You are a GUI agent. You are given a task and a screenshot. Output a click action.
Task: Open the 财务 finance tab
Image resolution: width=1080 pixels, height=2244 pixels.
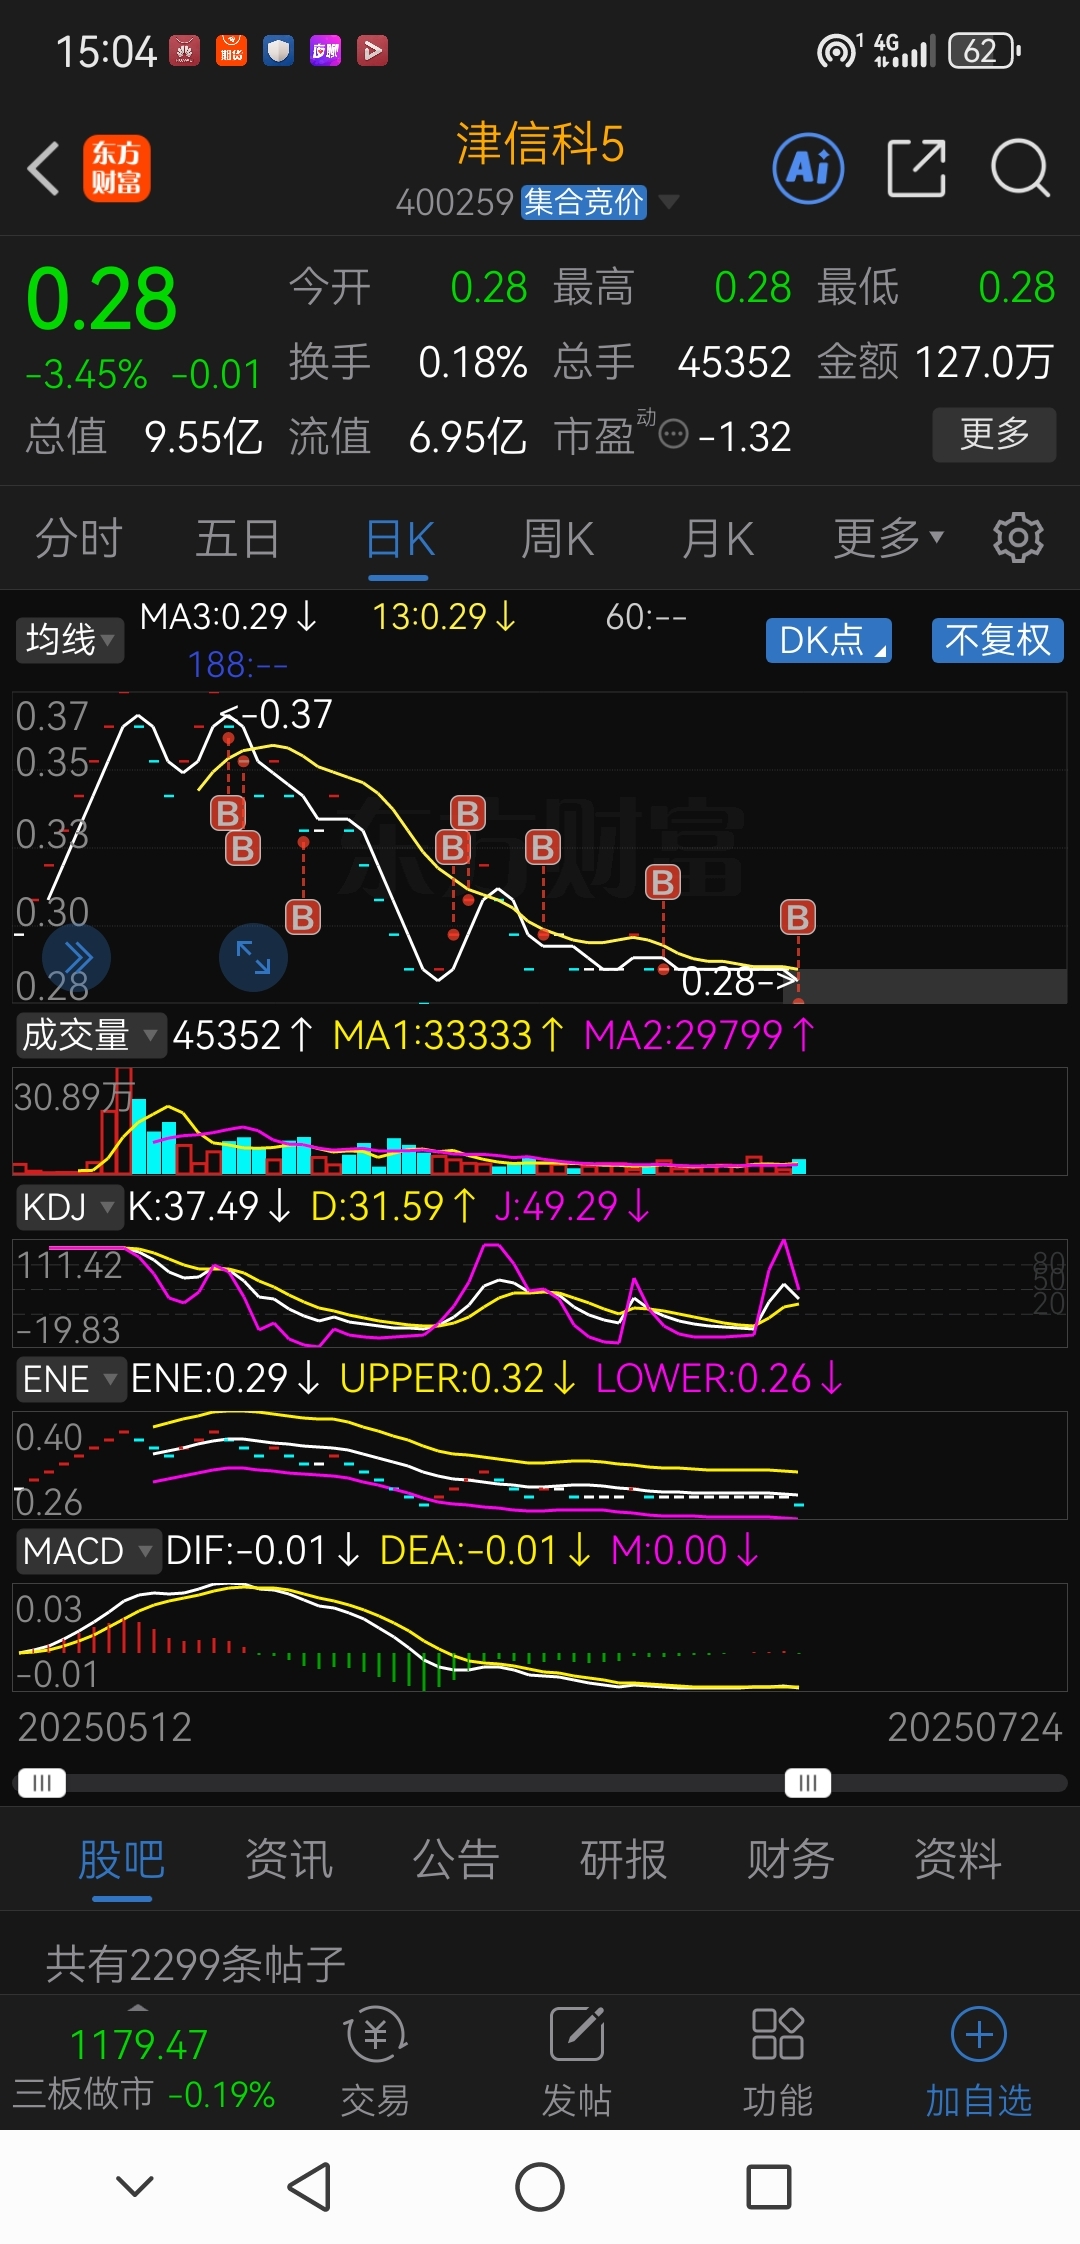point(790,1859)
